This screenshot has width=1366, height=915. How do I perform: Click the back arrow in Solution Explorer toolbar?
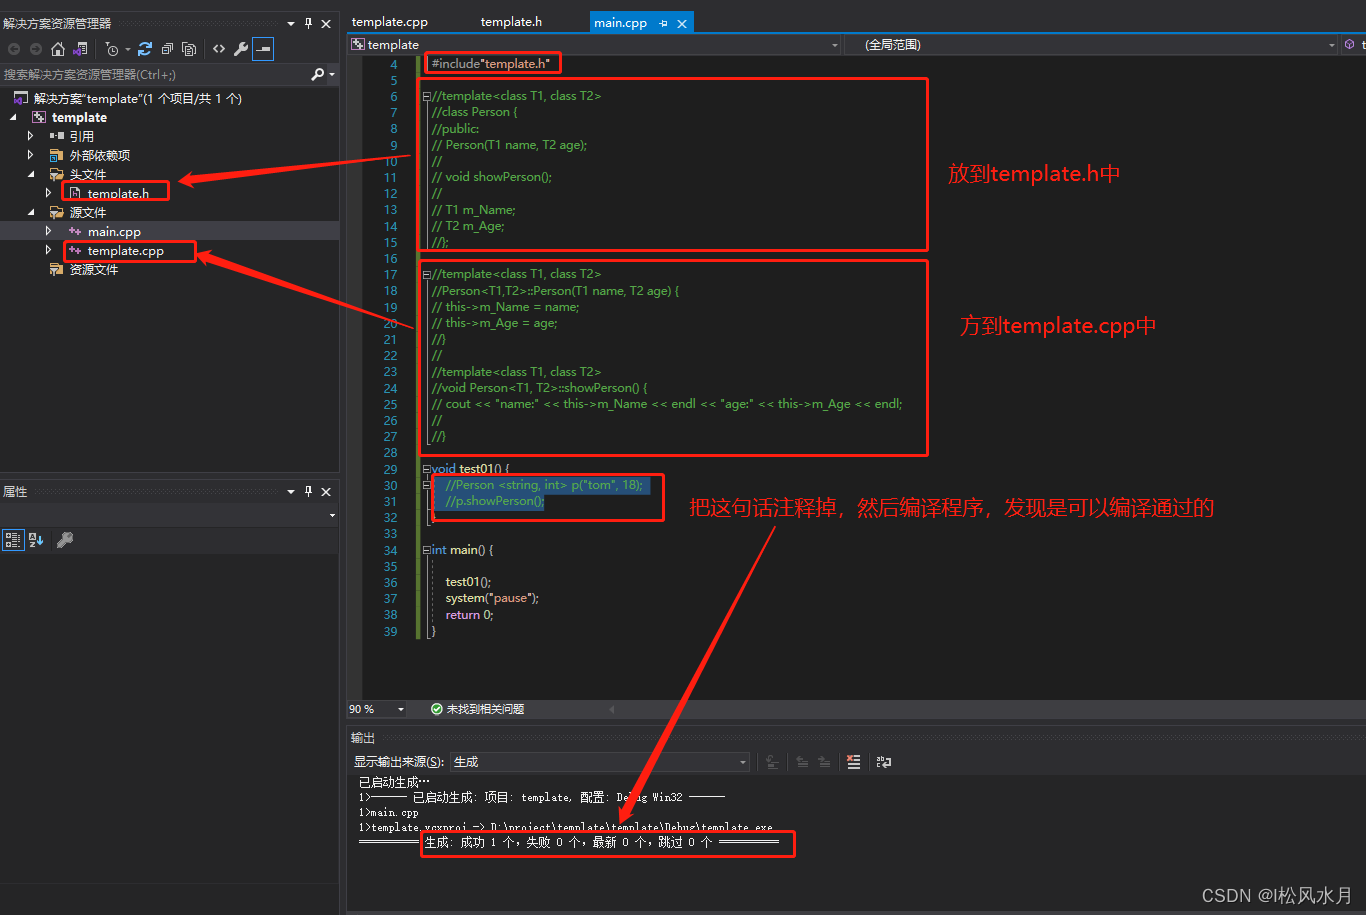click(14, 49)
